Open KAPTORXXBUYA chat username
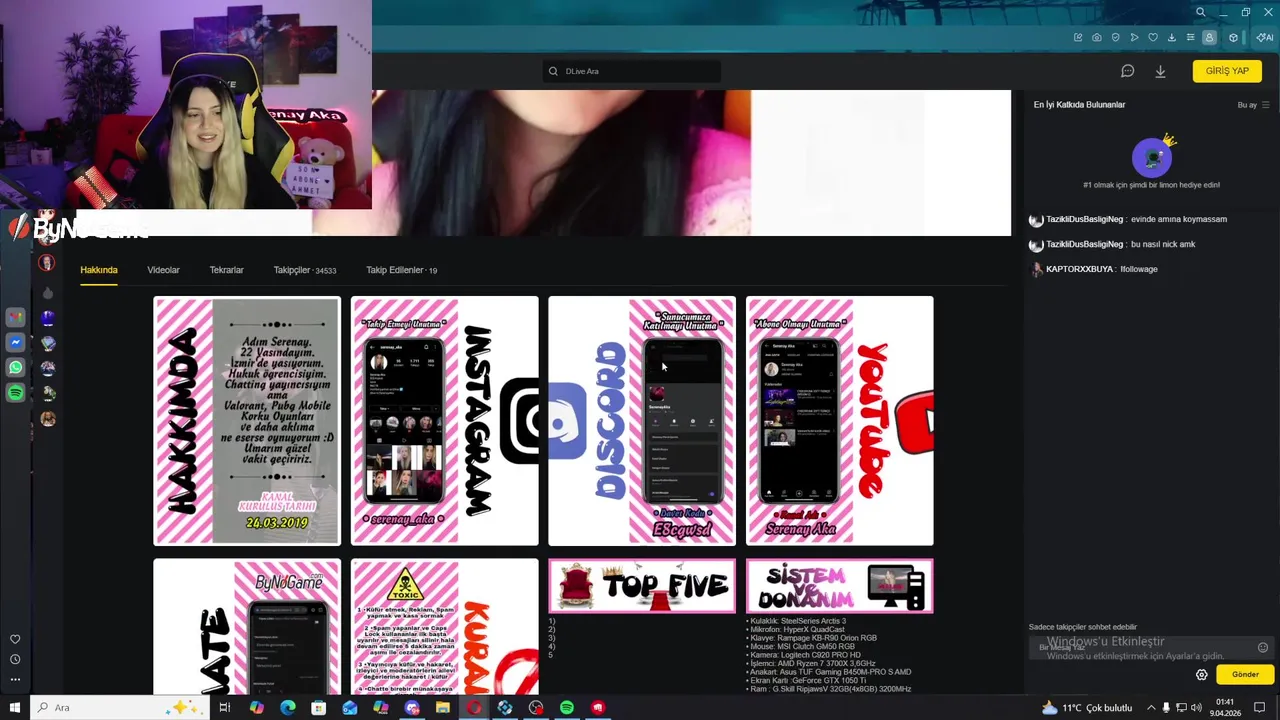Image resolution: width=1280 pixels, height=720 pixels. [x=1079, y=269]
